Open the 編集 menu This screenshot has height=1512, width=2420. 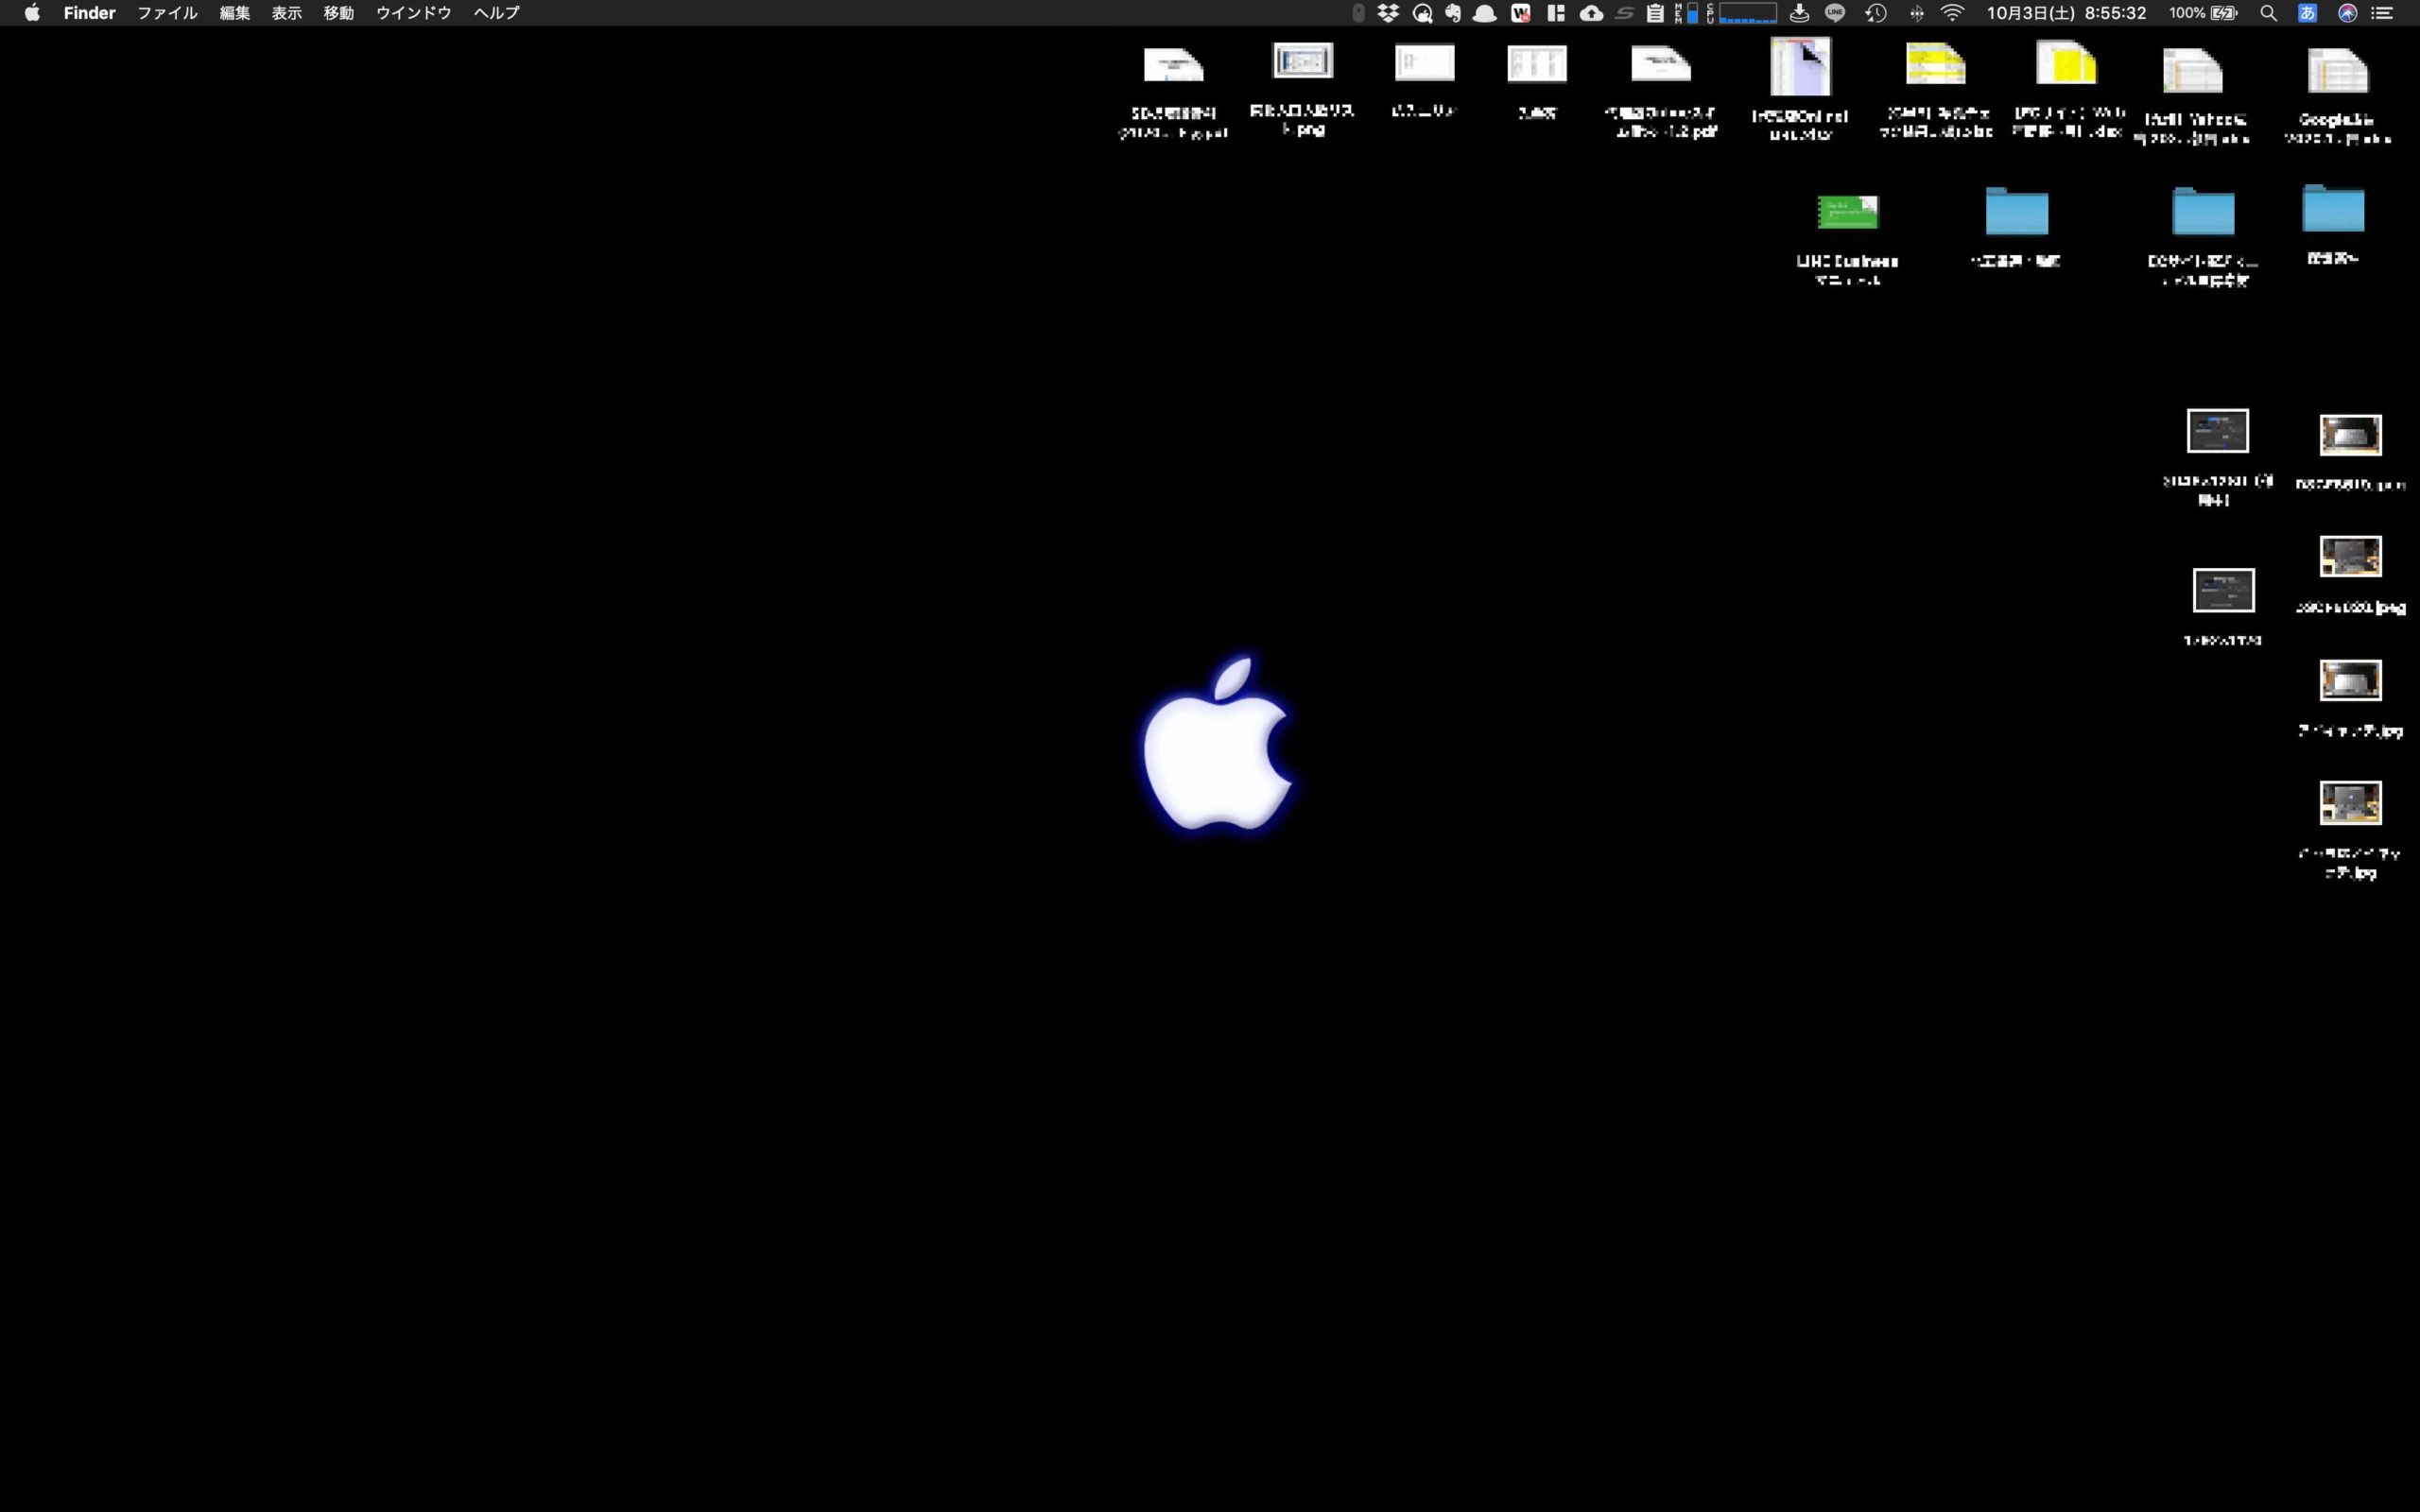[x=235, y=13]
